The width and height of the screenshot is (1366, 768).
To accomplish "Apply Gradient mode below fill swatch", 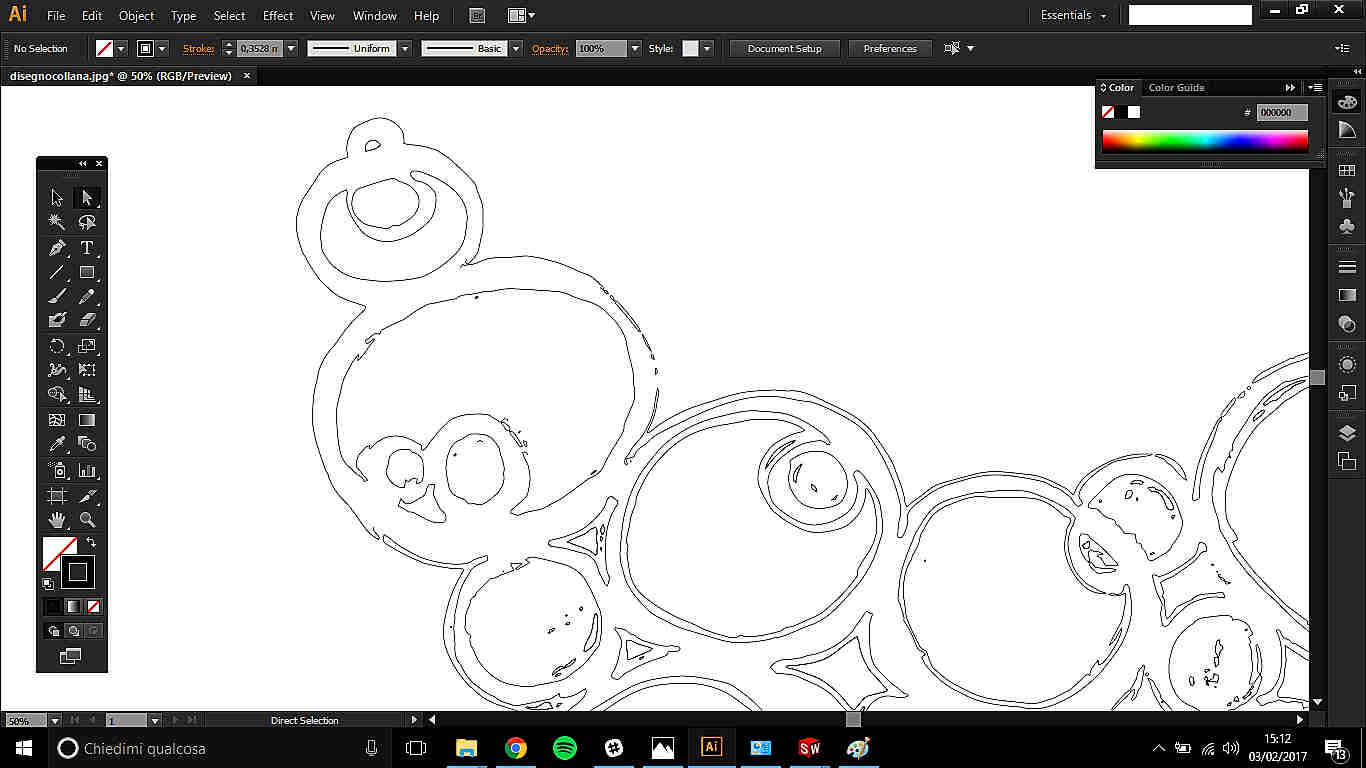I will point(73,606).
